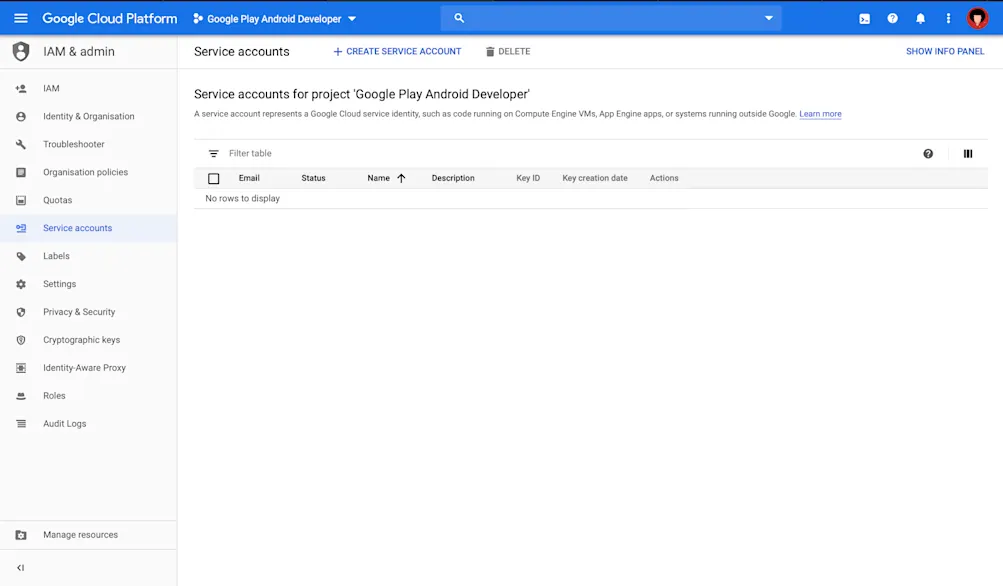
Task: Click the Key creation date column header
Action: [595, 178]
